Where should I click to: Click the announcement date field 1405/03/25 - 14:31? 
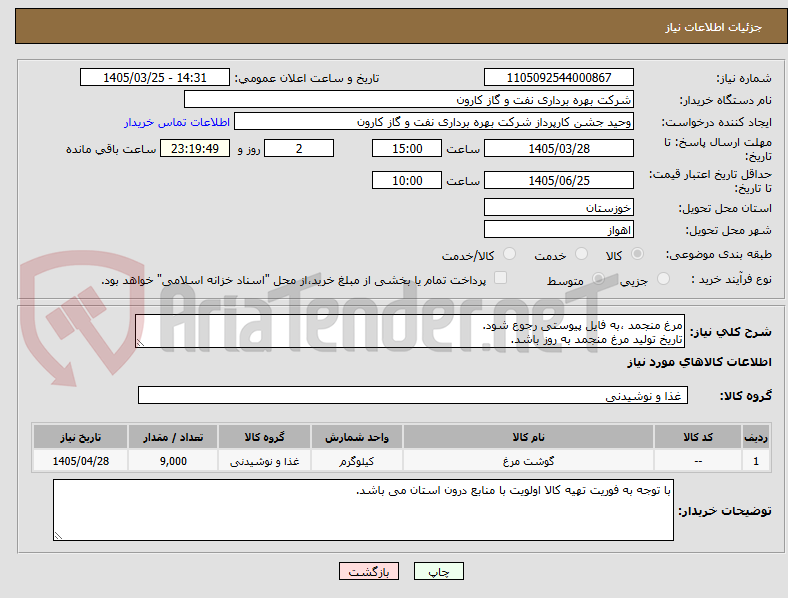coord(155,77)
